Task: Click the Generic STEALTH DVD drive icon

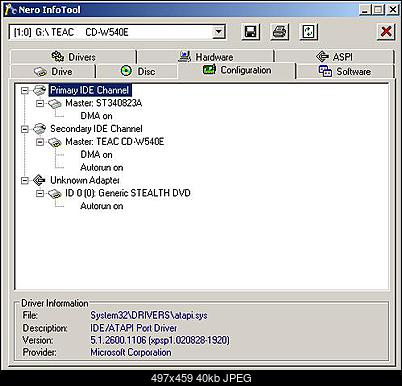Action: coord(55,194)
